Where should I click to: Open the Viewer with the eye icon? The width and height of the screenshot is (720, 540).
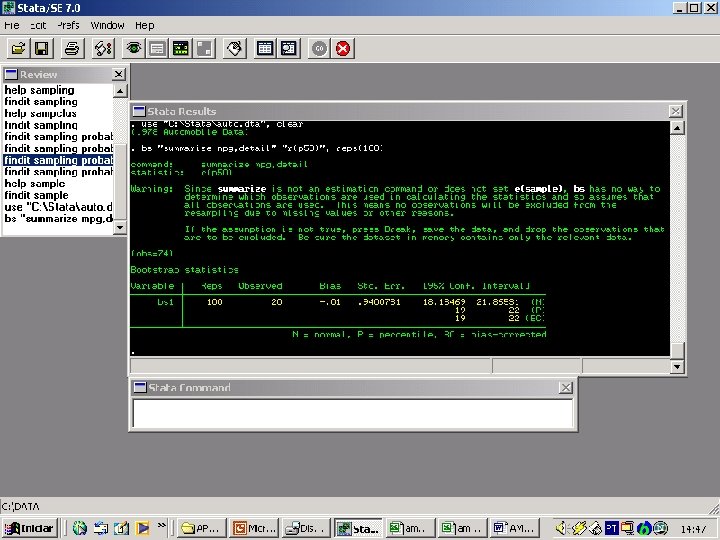(134, 48)
